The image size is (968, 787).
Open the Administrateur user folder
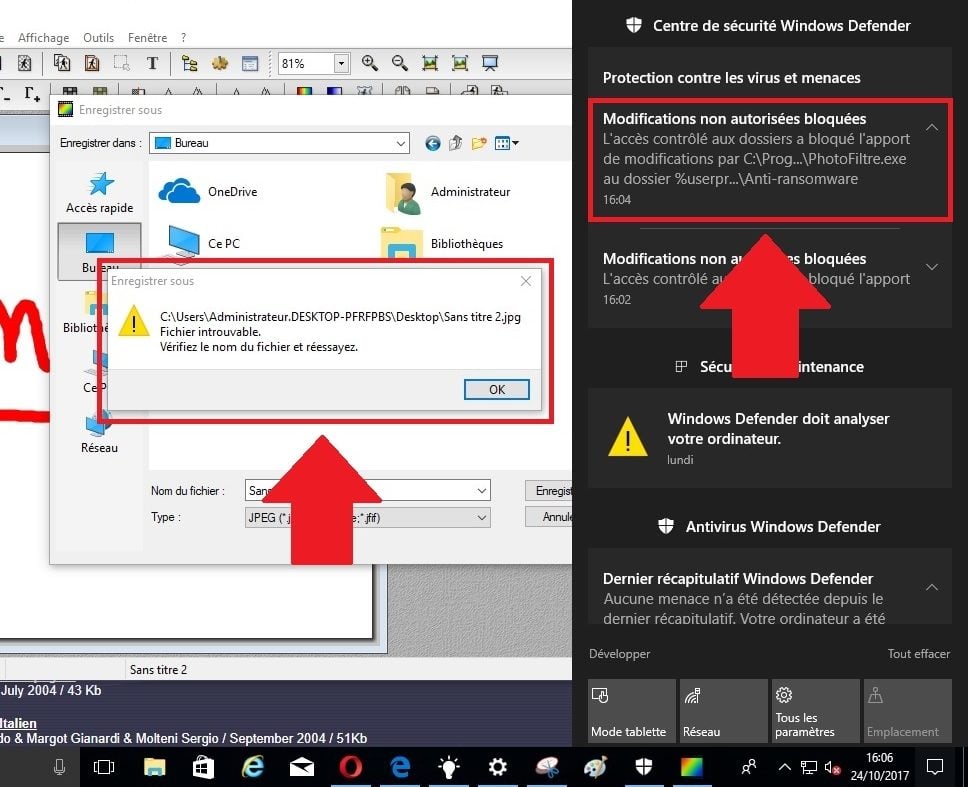(447, 193)
